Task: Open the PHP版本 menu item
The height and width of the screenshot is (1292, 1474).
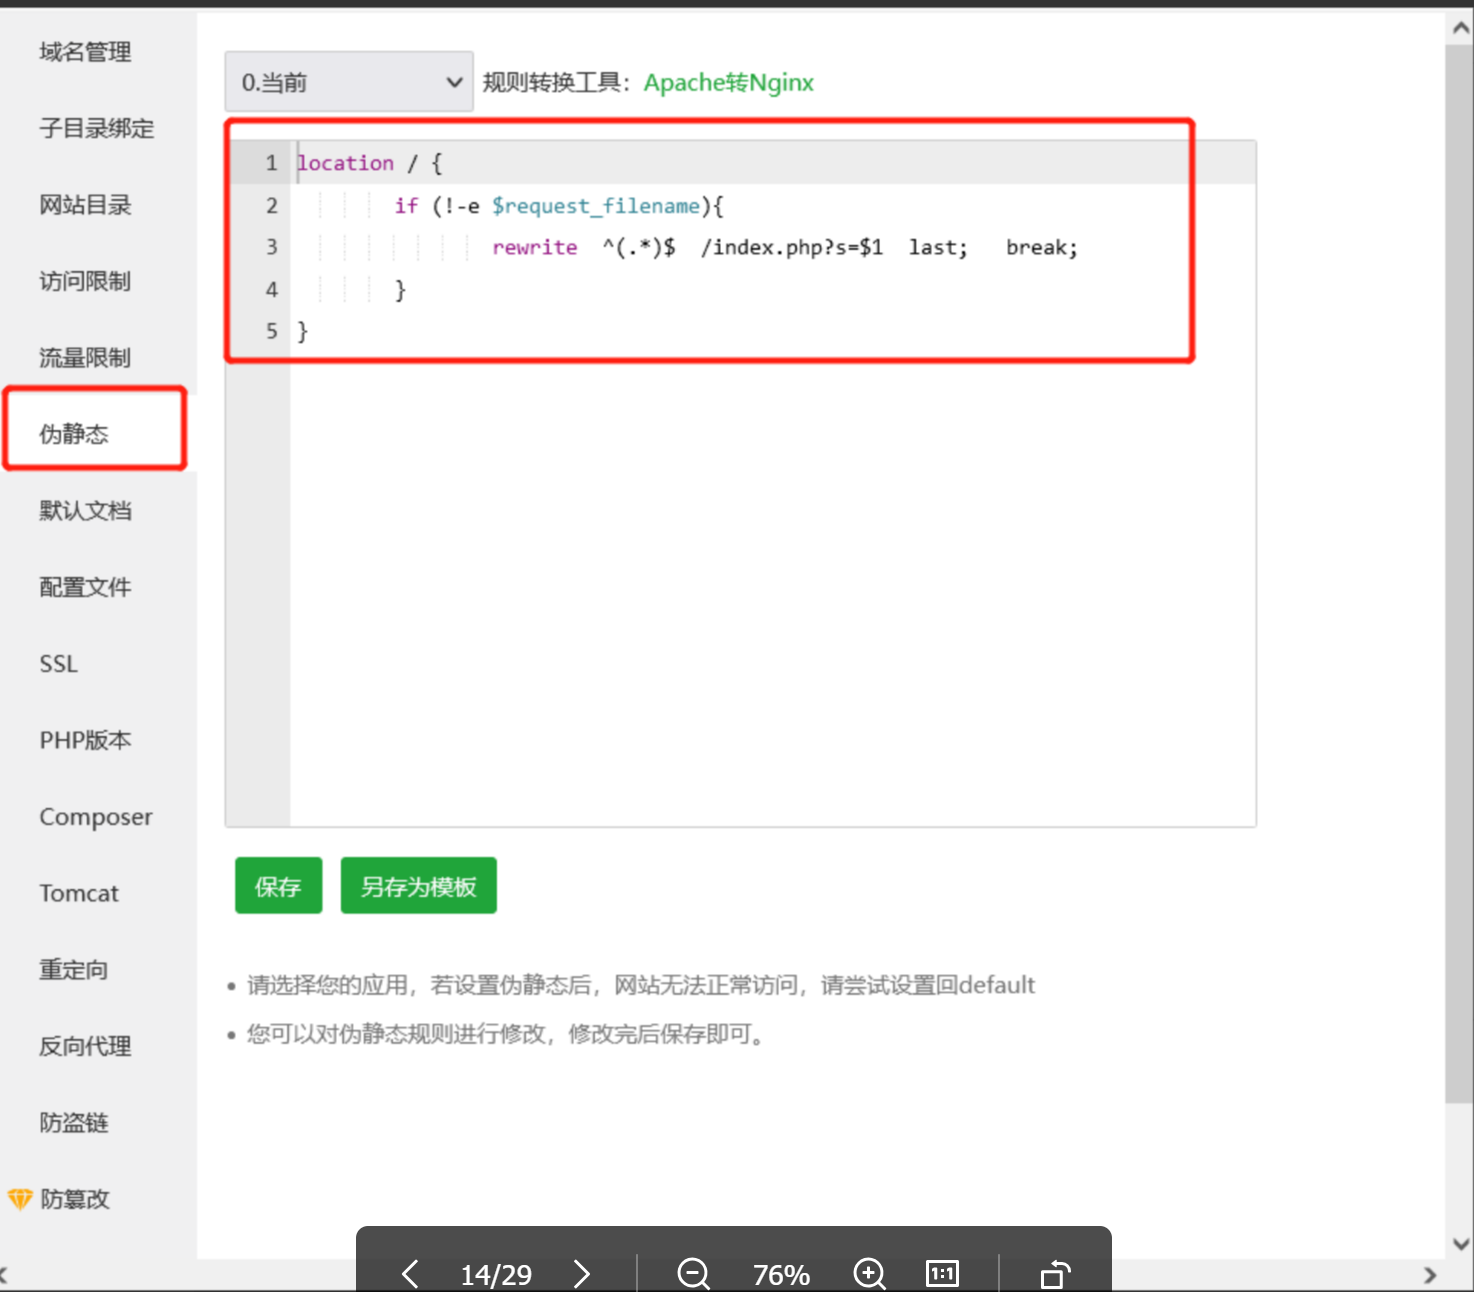Action: (x=86, y=740)
